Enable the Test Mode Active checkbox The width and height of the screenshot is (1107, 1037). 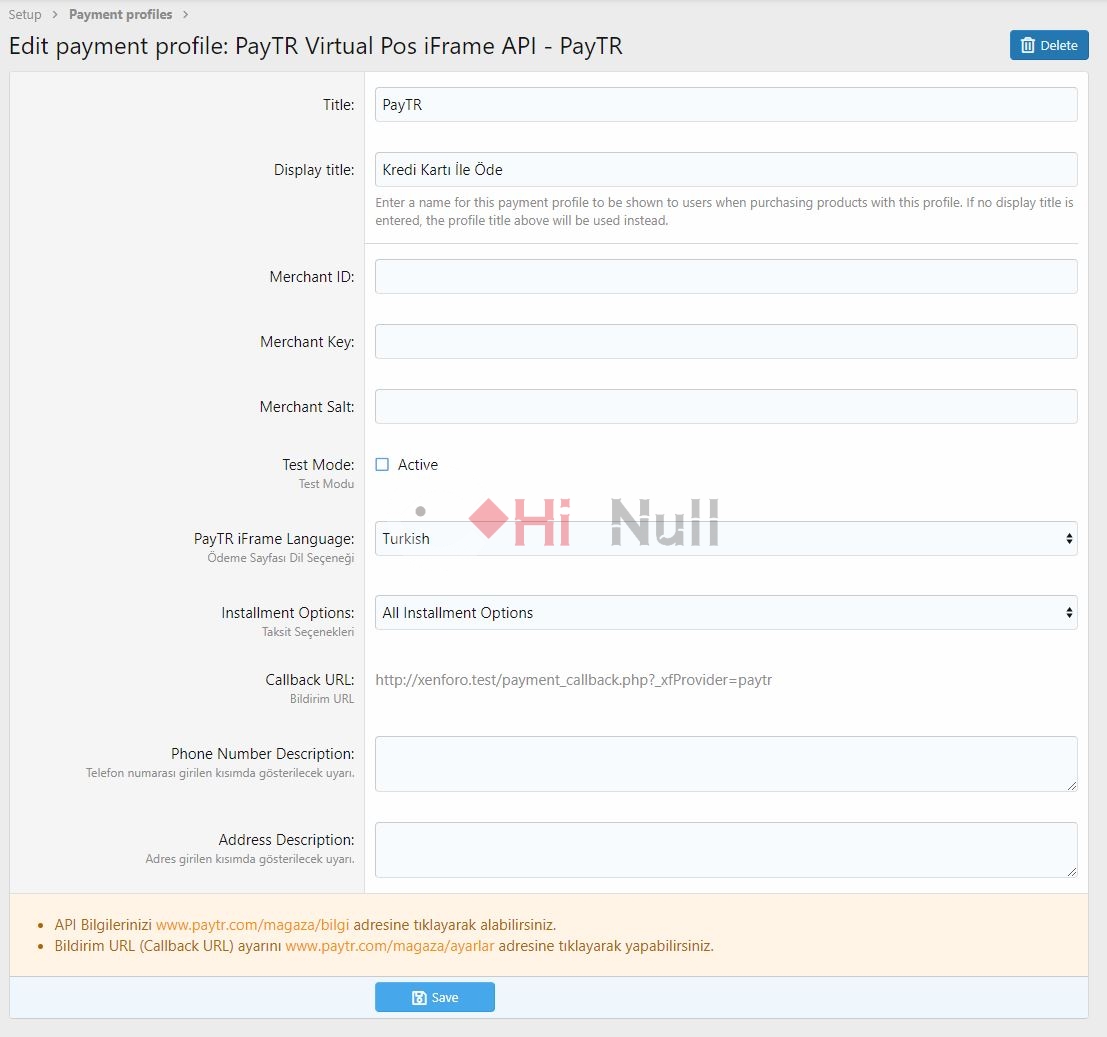click(x=382, y=464)
